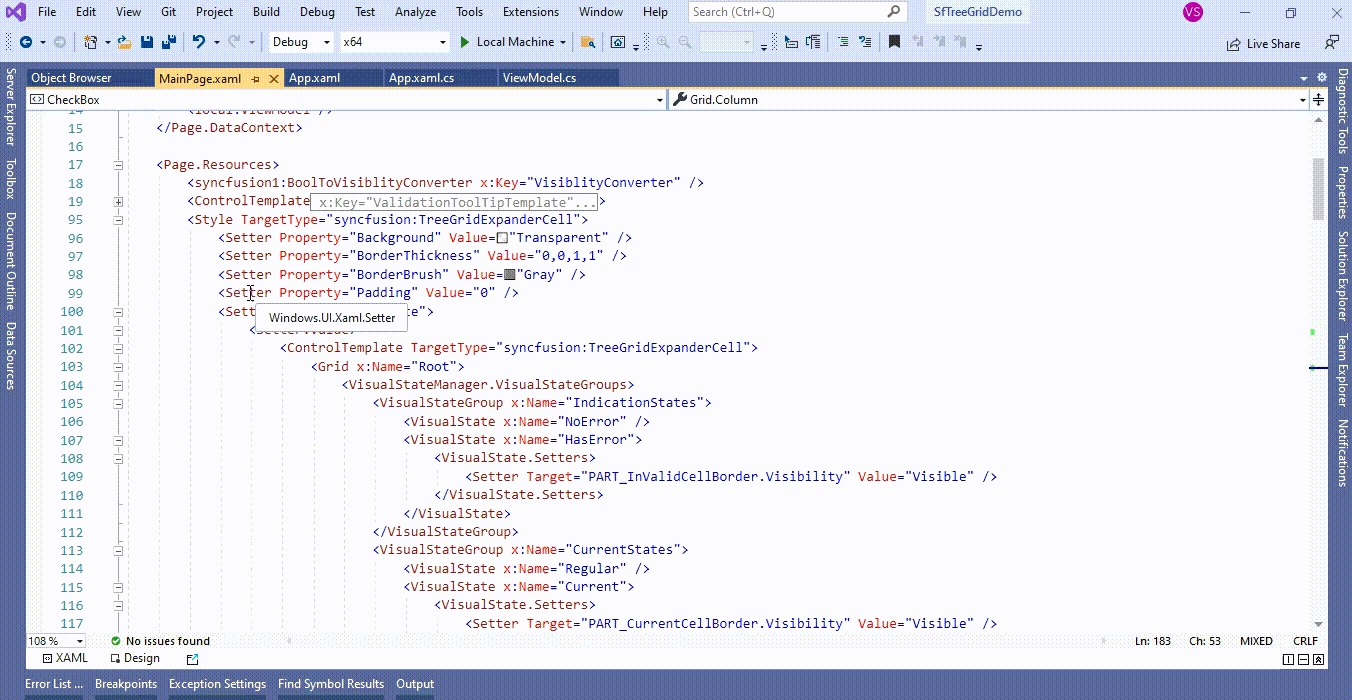Open the Output panel tab

point(415,684)
